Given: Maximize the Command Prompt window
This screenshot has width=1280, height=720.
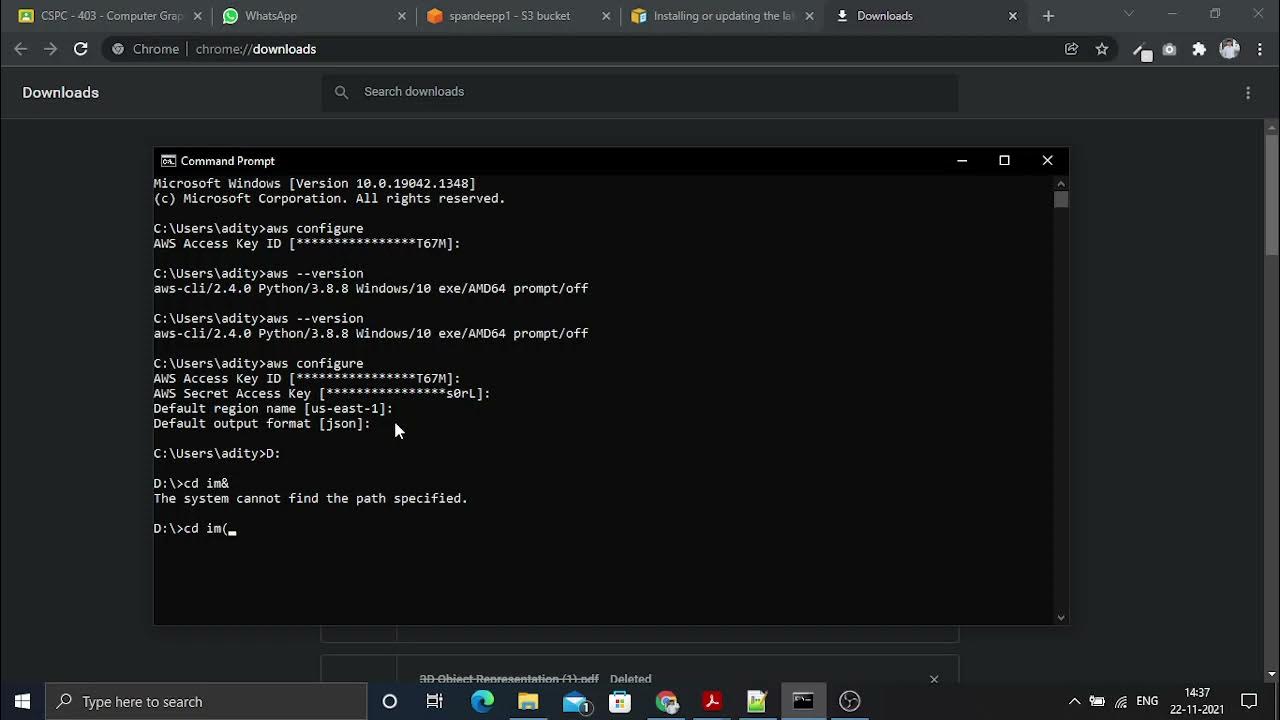Looking at the screenshot, I should (1005, 161).
